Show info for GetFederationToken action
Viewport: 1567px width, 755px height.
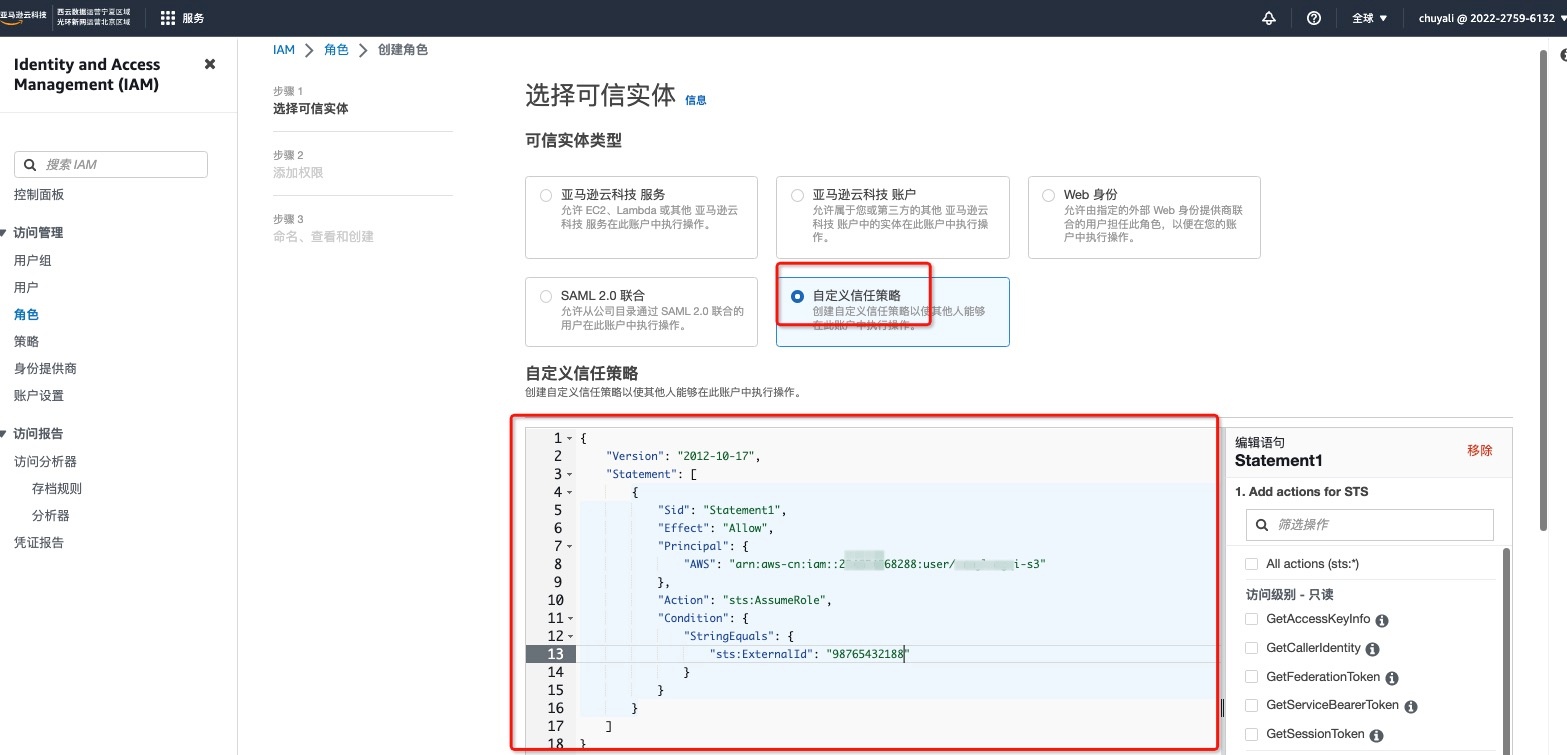click(1392, 678)
